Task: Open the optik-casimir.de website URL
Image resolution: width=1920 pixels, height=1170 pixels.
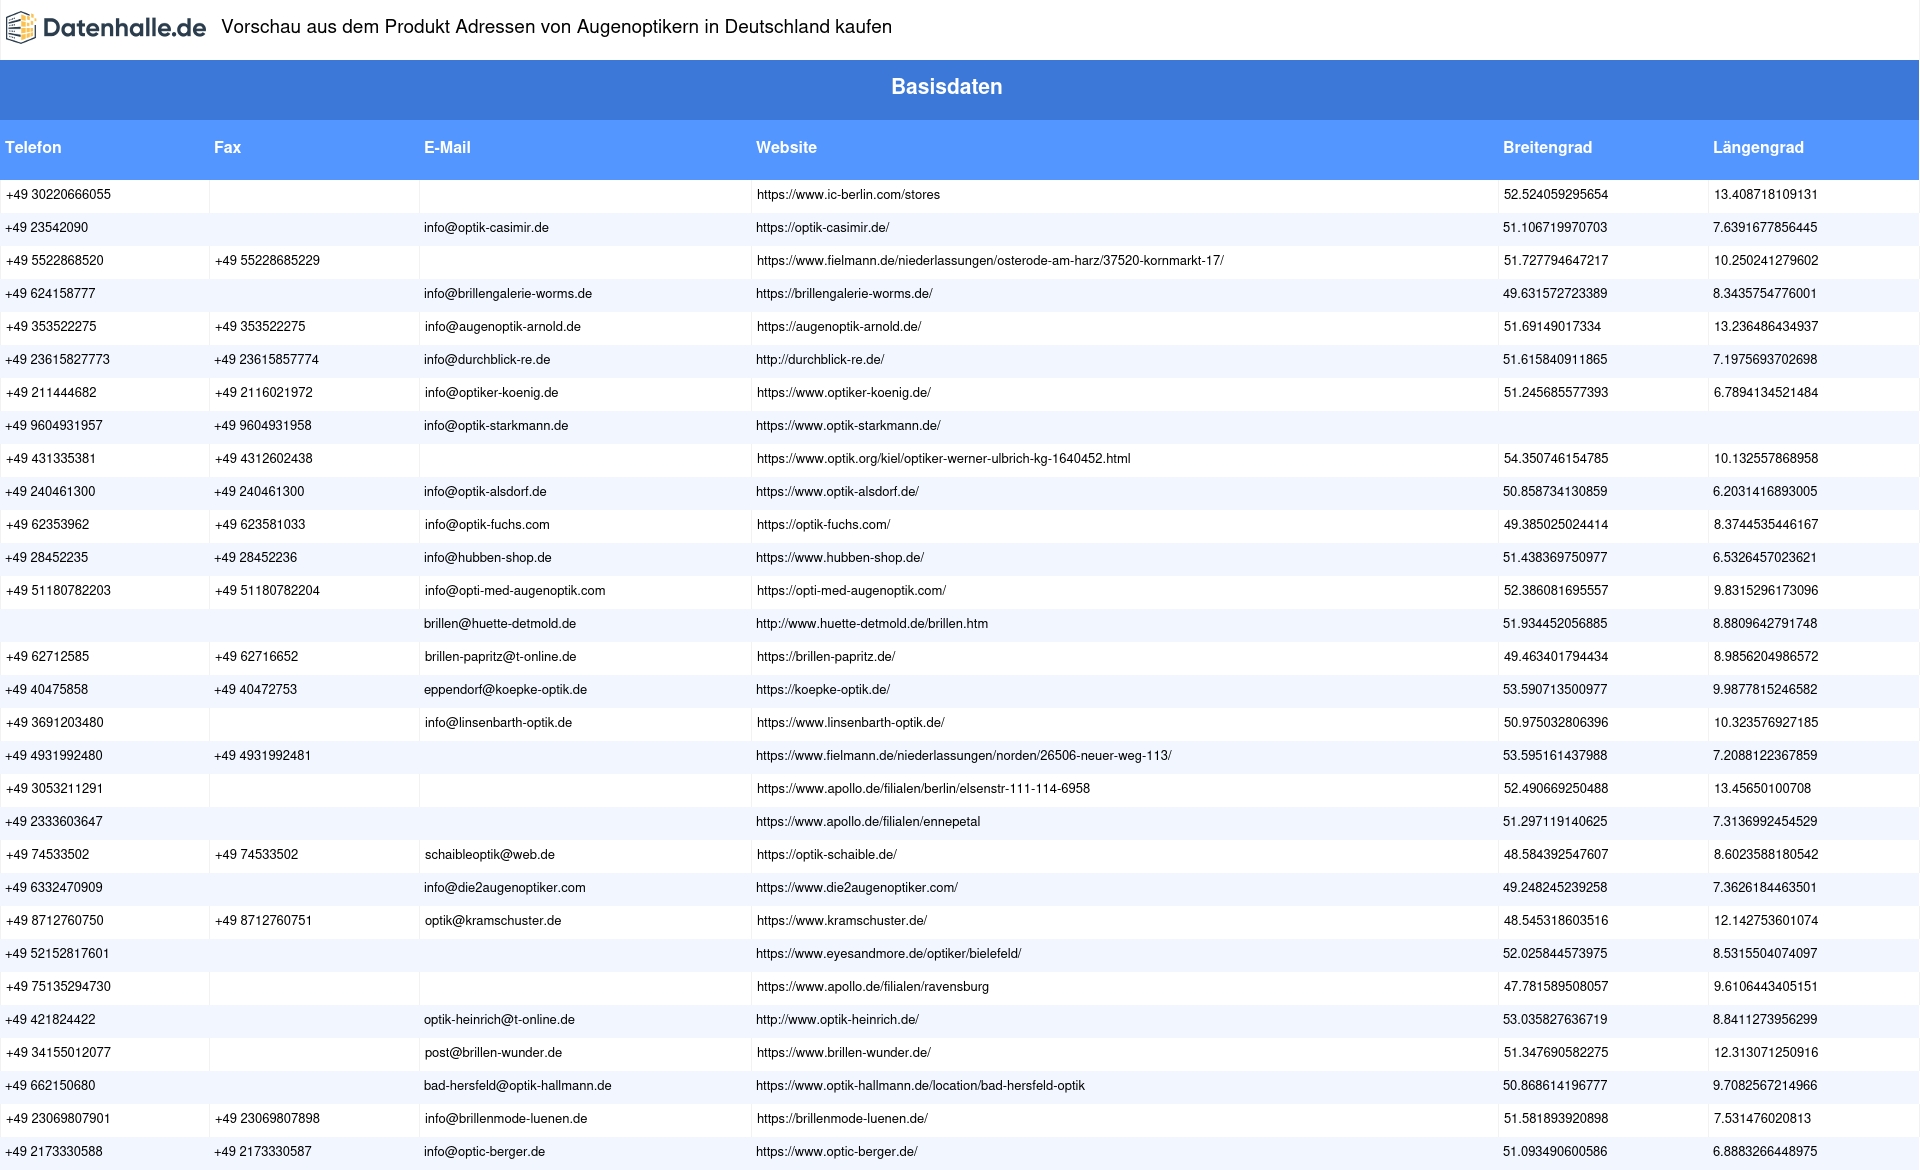Action: coord(822,228)
